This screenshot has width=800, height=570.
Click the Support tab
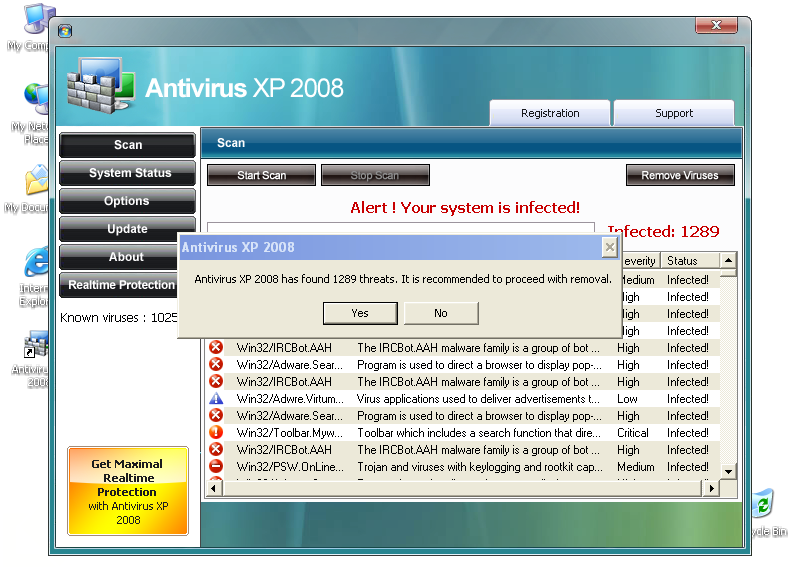674,113
